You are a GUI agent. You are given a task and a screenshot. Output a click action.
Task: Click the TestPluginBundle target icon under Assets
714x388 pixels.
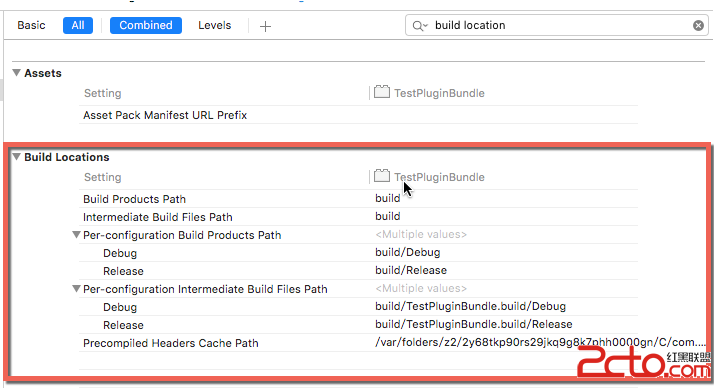point(382,92)
